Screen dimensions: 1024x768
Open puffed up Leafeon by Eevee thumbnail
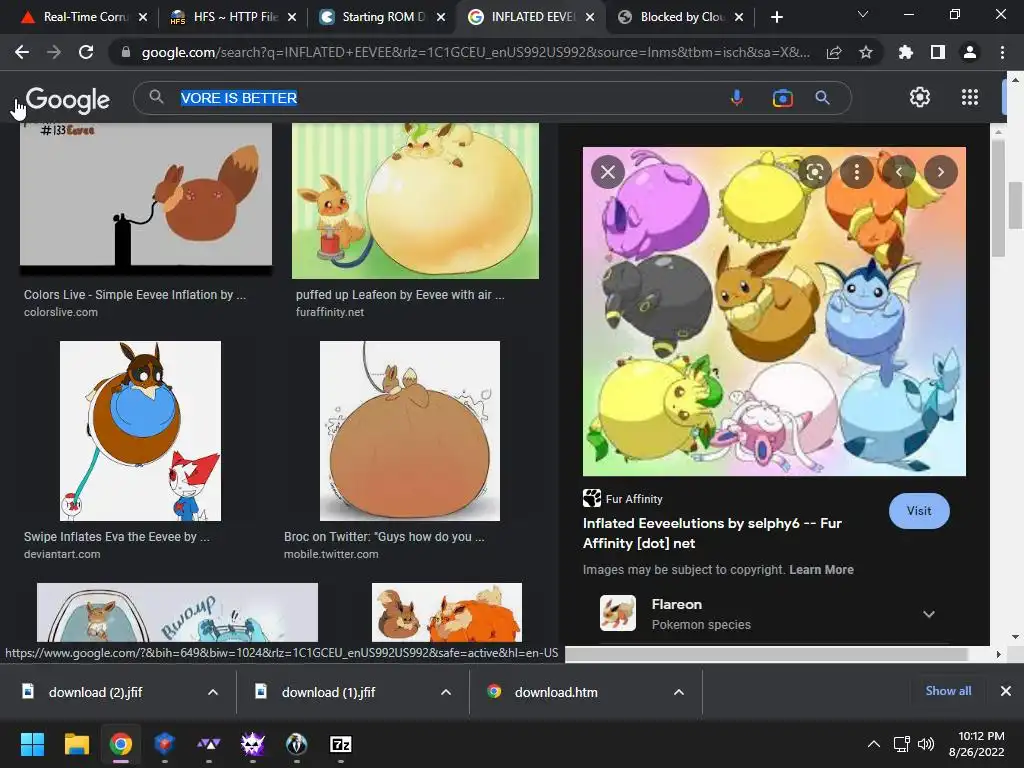click(415, 200)
